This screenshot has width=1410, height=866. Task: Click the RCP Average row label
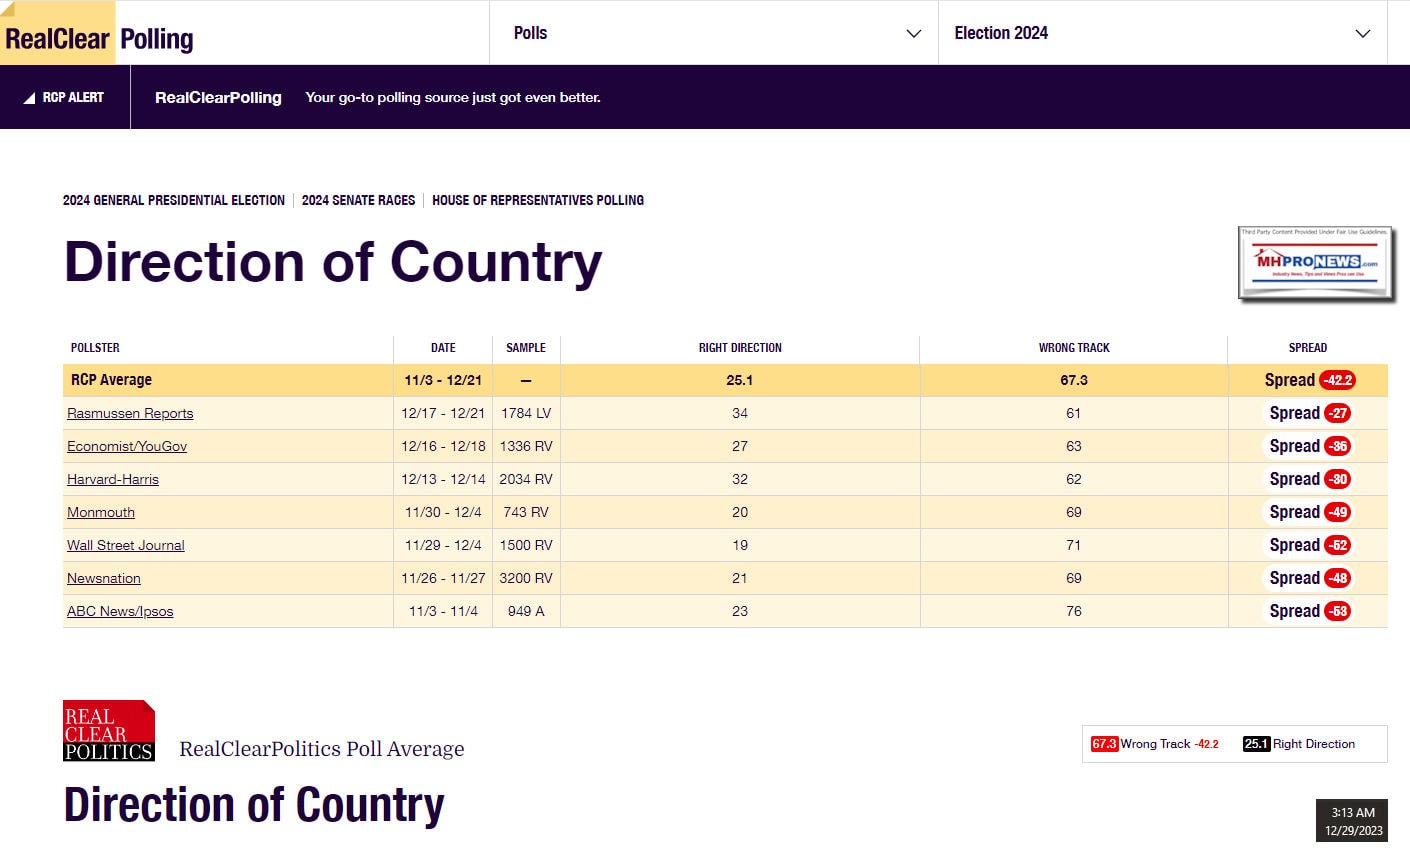click(x=111, y=380)
